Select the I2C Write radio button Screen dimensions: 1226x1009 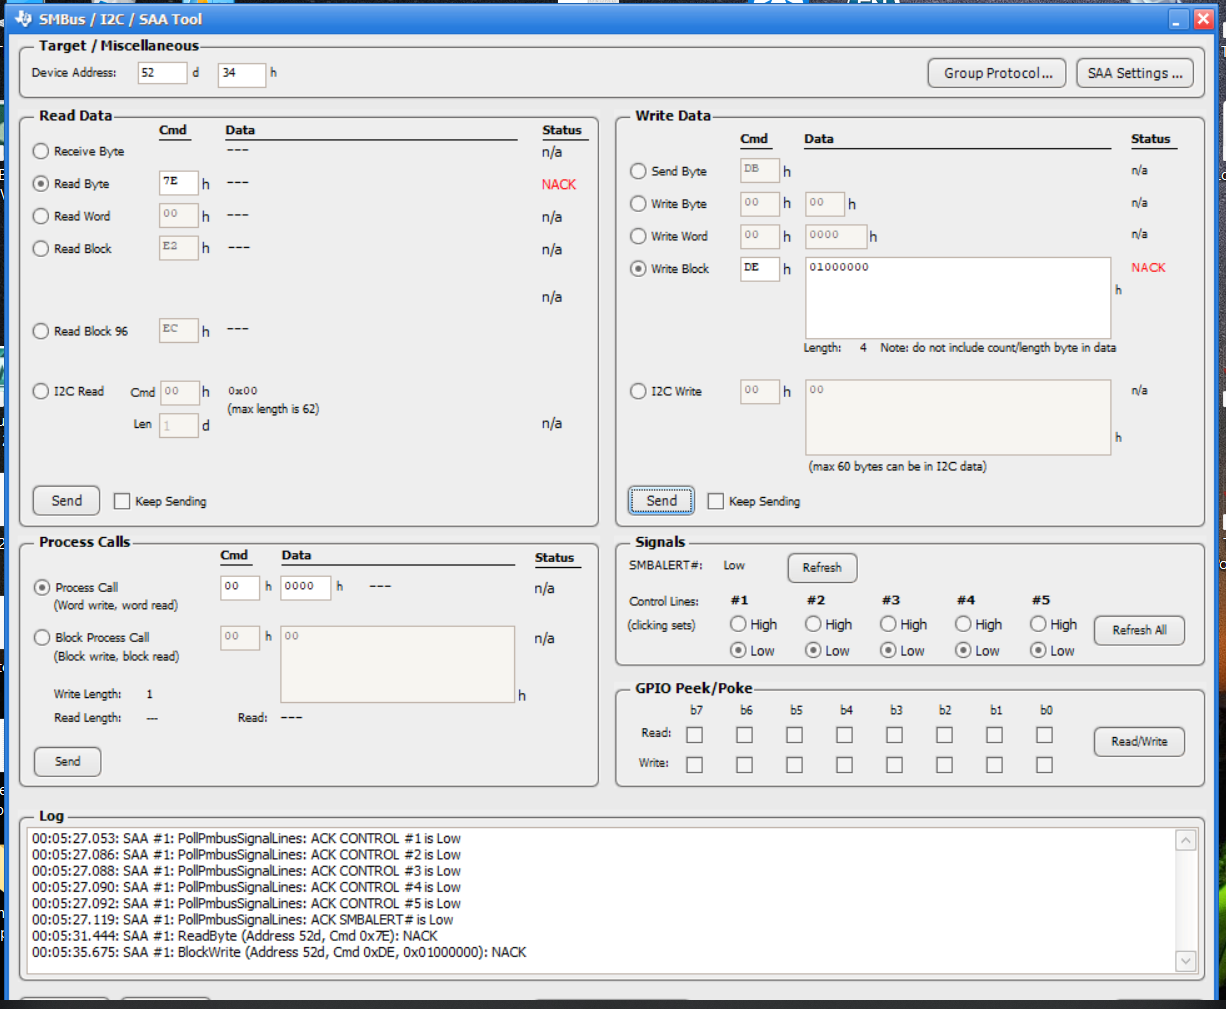(638, 391)
